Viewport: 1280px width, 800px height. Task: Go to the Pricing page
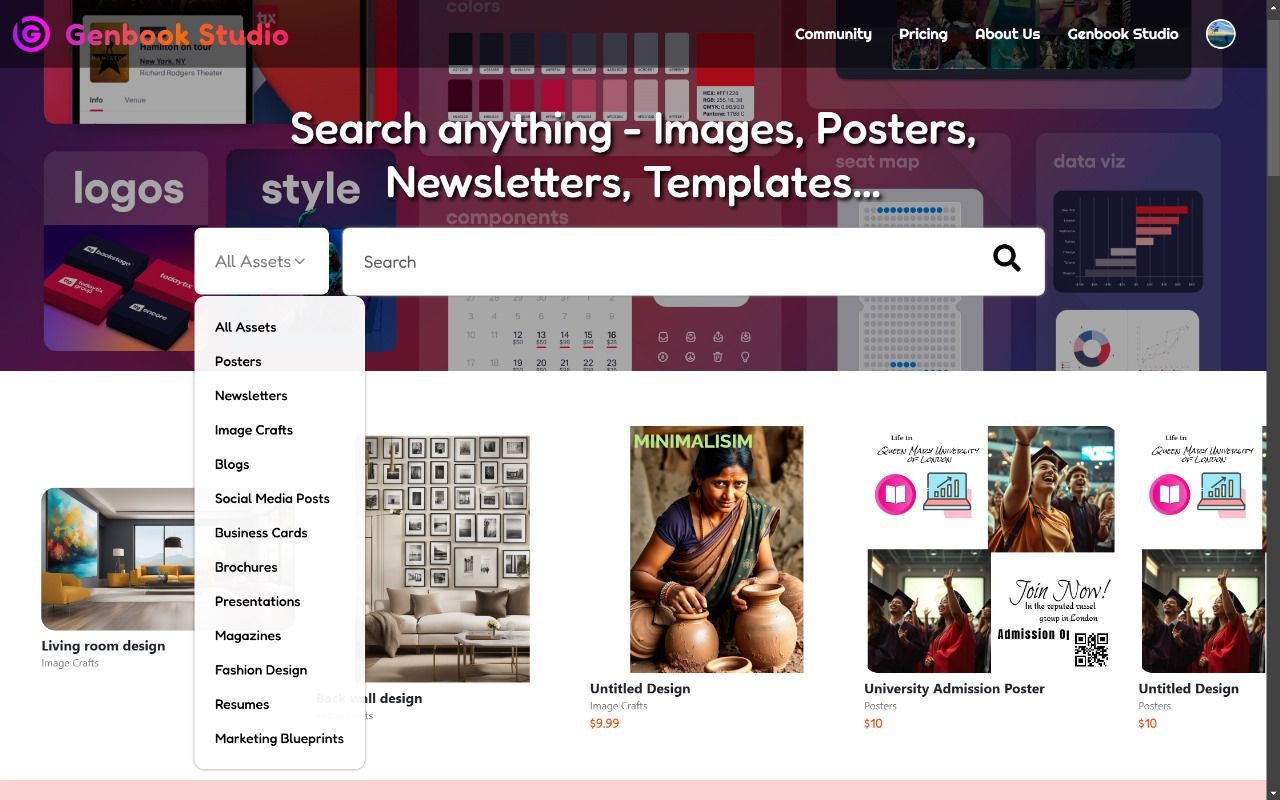coord(923,34)
